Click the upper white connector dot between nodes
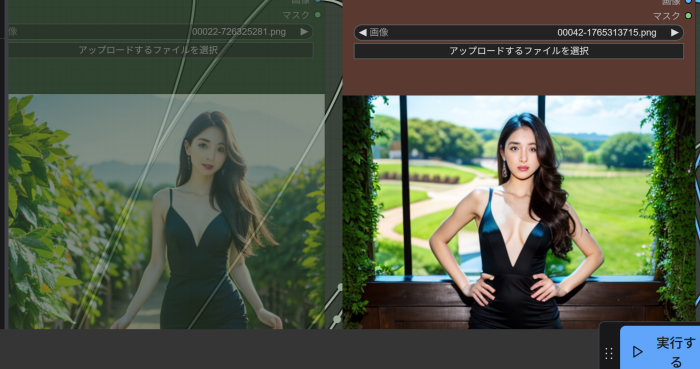 click(x=340, y=288)
